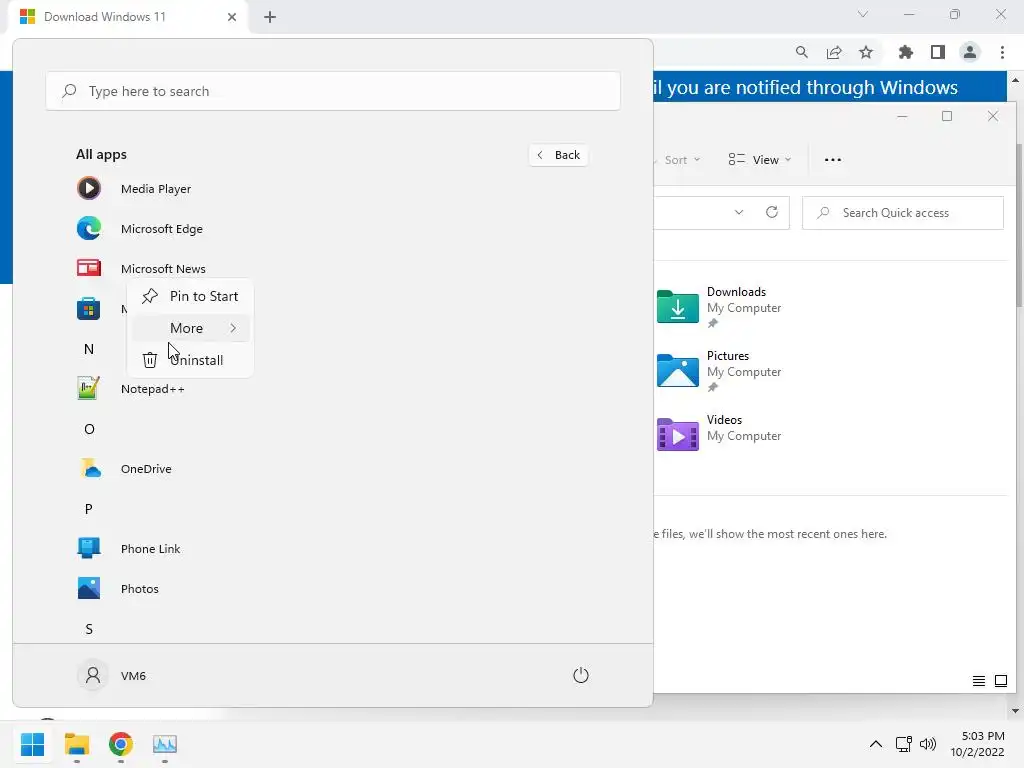1024x768 pixels.
Task: Close the Download Windows 11 tab
Action: [232, 17]
